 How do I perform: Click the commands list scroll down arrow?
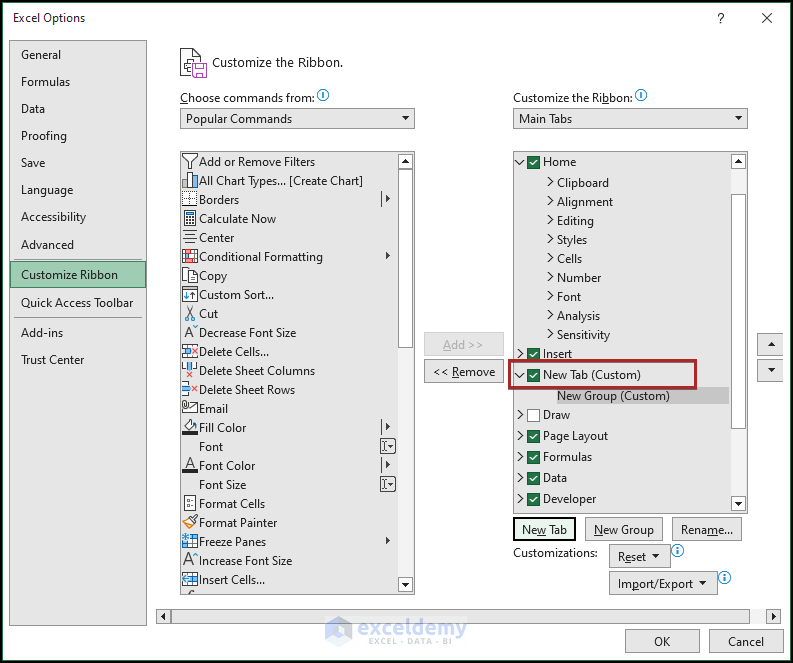click(x=405, y=585)
